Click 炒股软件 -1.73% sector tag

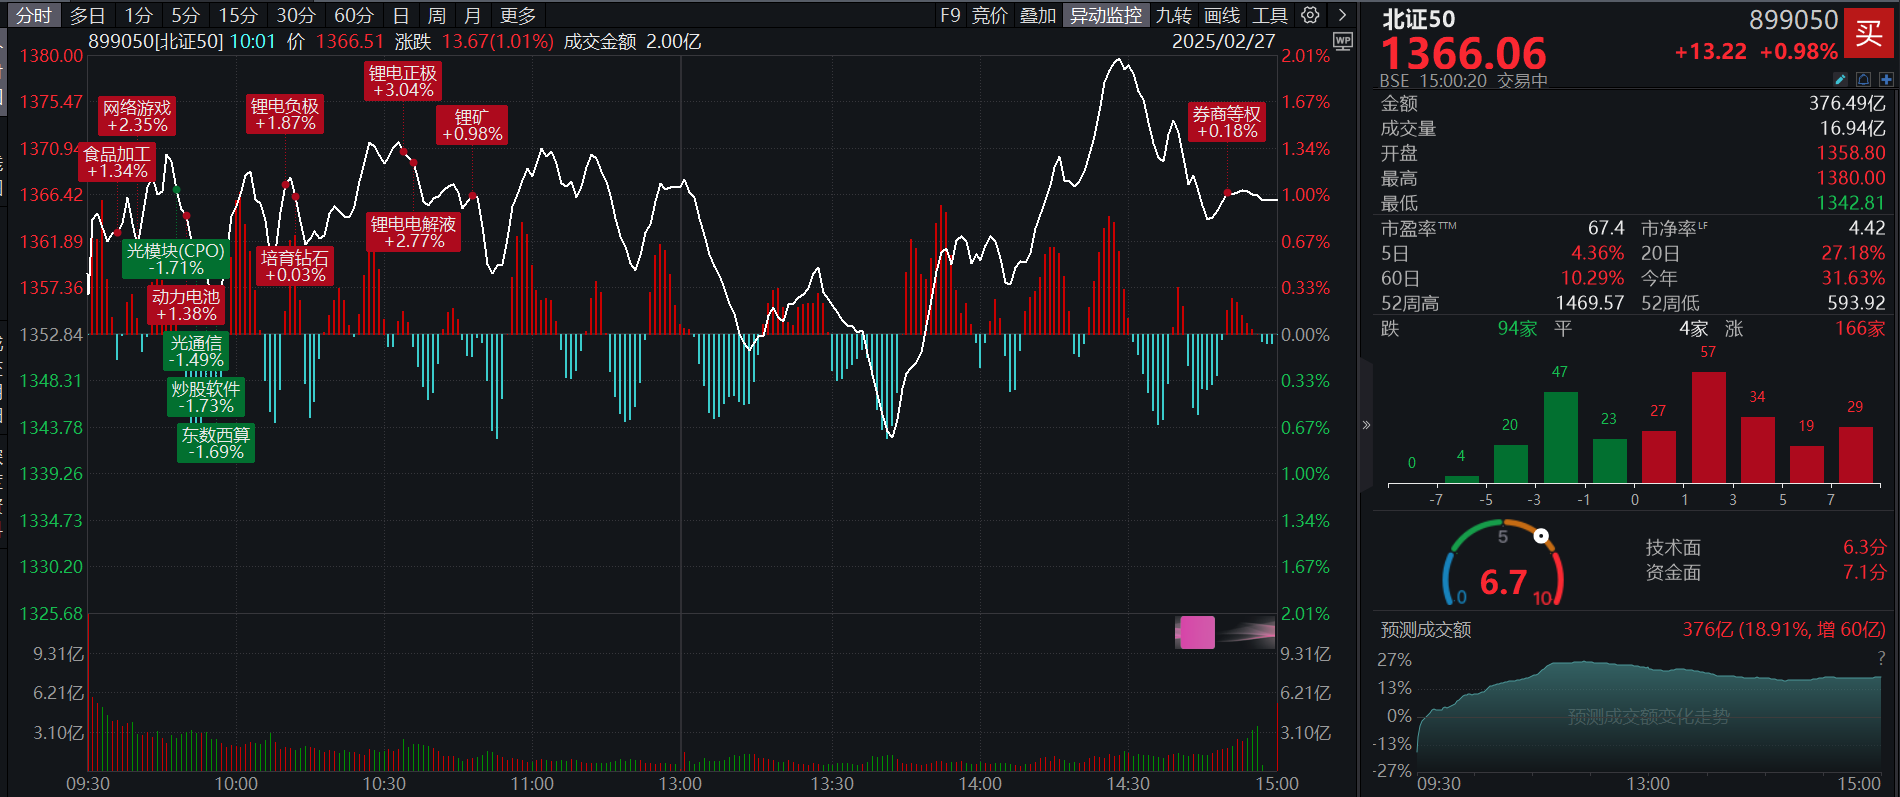(206, 397)
